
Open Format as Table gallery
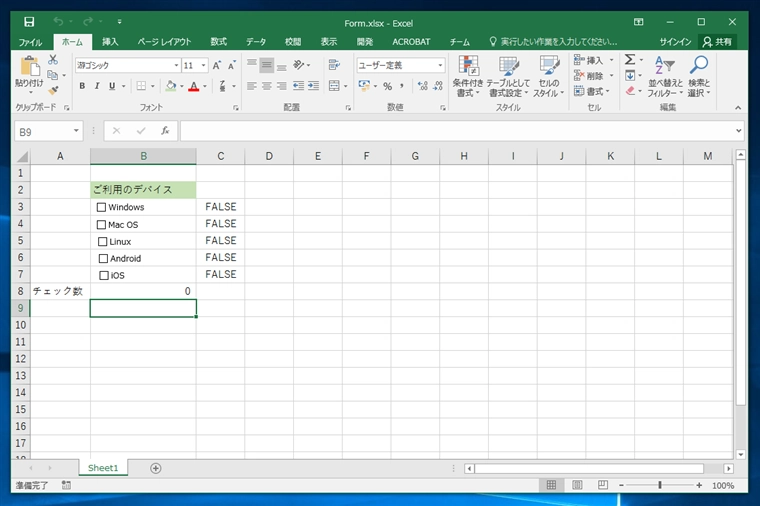(508, 77)
